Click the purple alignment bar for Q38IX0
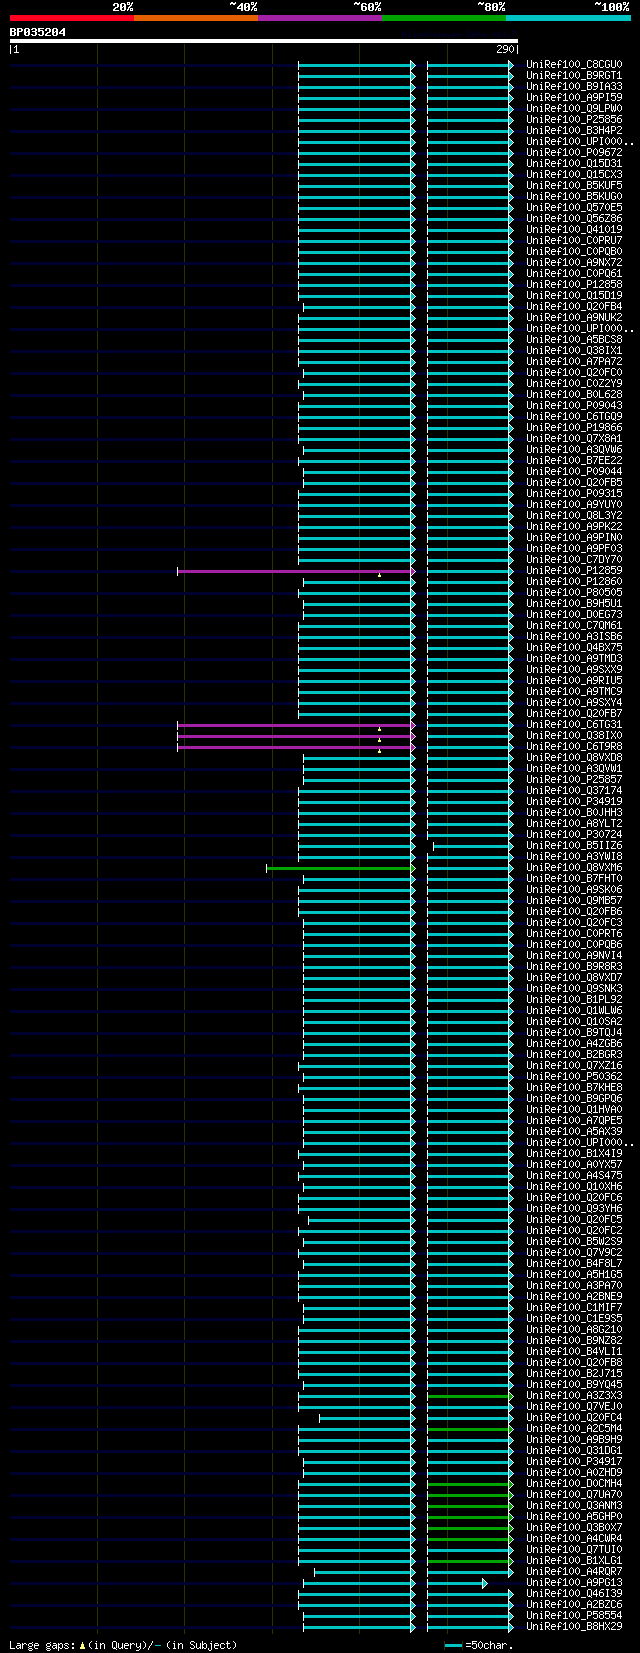The image size is (640, 1653). coord(296,737)
